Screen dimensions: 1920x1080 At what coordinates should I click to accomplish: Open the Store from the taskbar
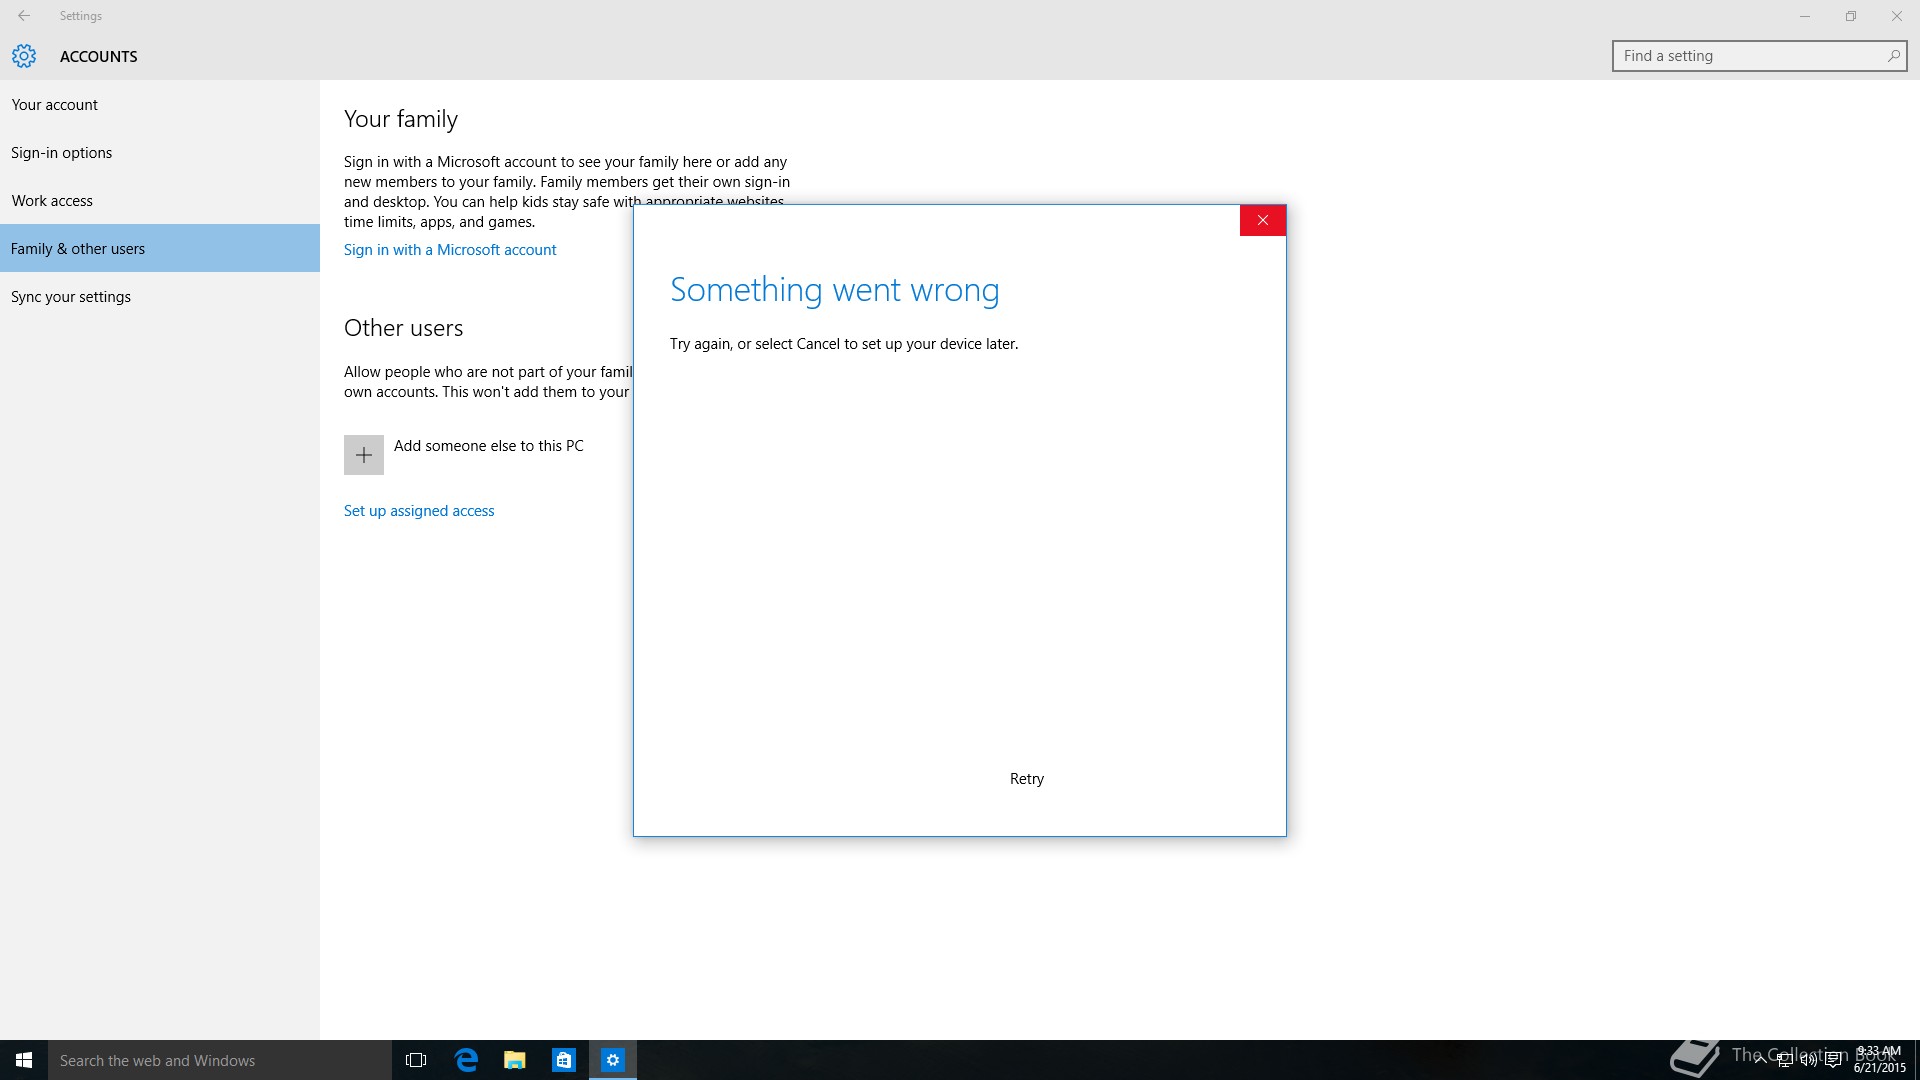pos(564,1060)
